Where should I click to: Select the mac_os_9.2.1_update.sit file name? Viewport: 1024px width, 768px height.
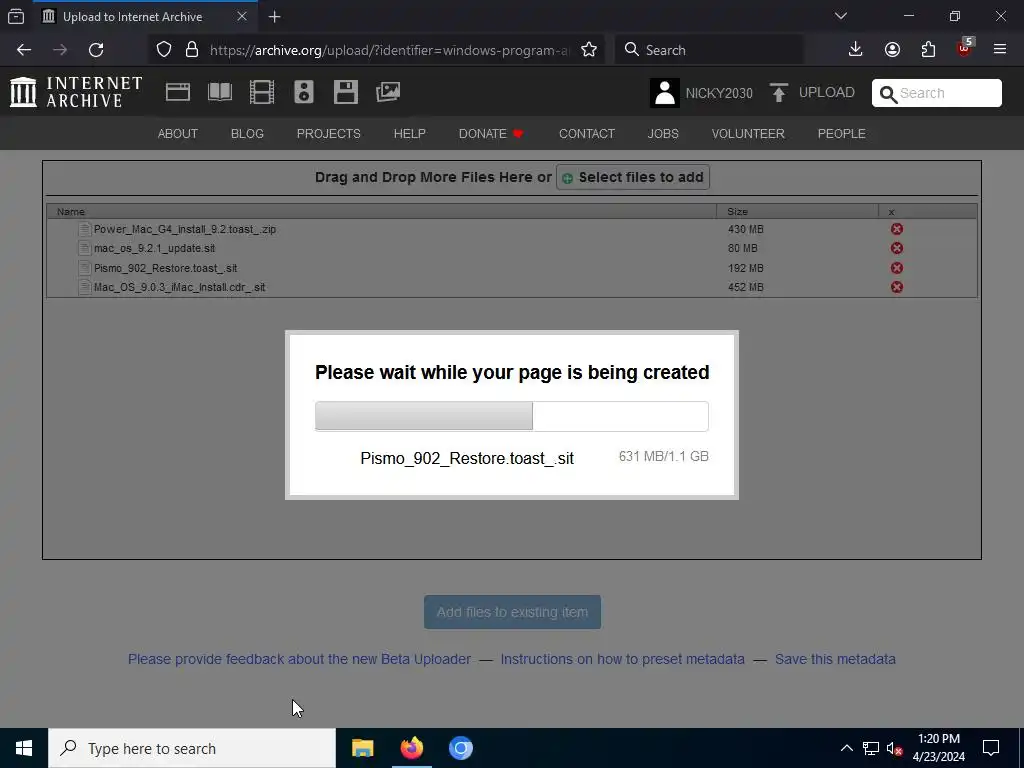click(x=154, y=248)
